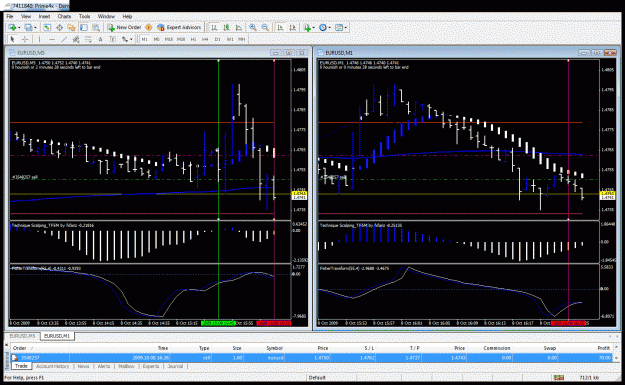Zoom out of the chart
The image size is (625, 385).
coord(265,28)
